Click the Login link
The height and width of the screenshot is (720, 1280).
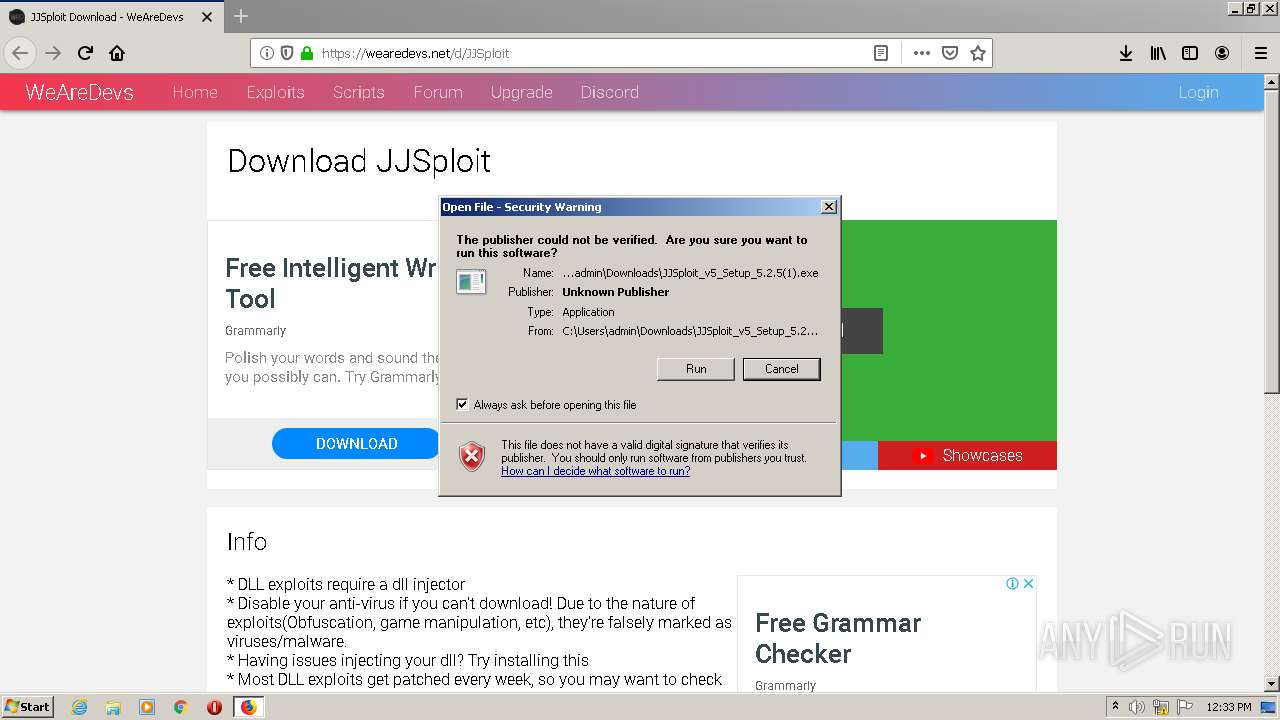coord(1198,92)
